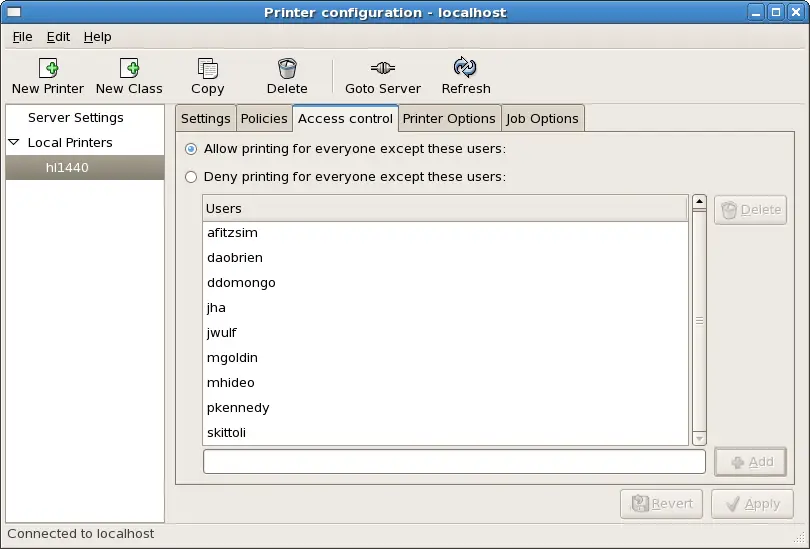The width and height of the screenshot is (810, 549).
Task: Open the window menu icon in title bar
Action: [x=15, y=13]
